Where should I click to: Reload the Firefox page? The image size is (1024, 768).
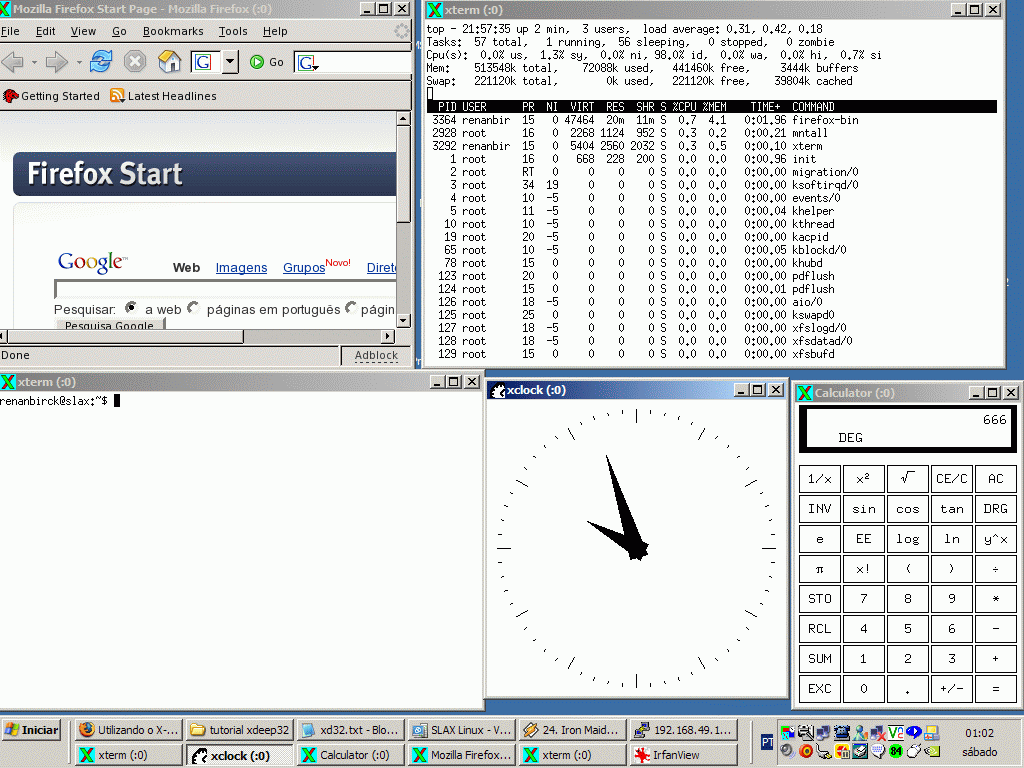tap(101, 61)
